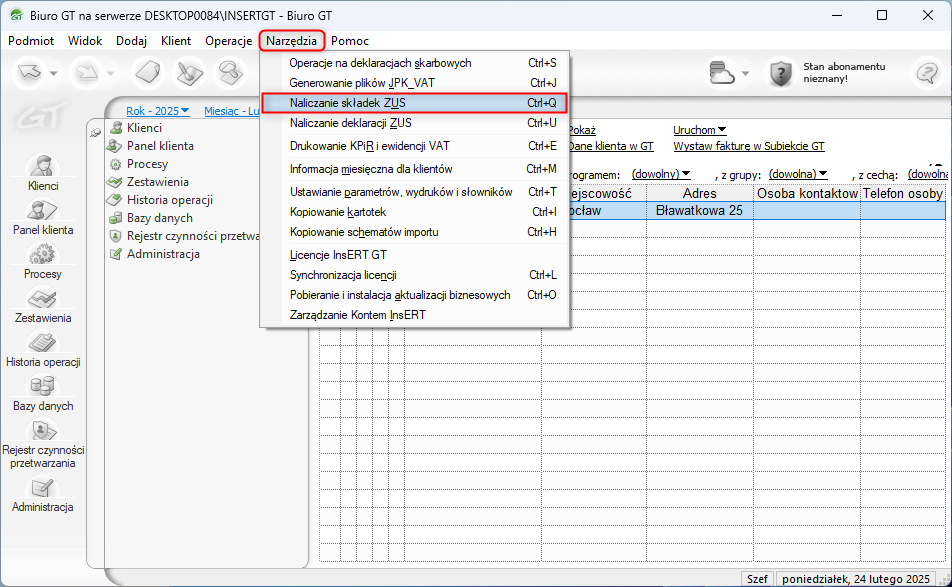Image resolution: width=952 pixels, height=587 pixels.
Task: Choose Kopiowanie schematów importu
Action: [414, 232]
